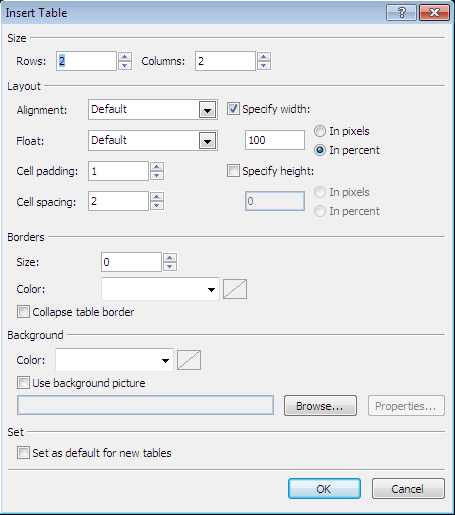The width and height of the screenshot is (455, 515).
Task: Click the Browse... button
Action: pyautogui.click(x=320, y=406)
